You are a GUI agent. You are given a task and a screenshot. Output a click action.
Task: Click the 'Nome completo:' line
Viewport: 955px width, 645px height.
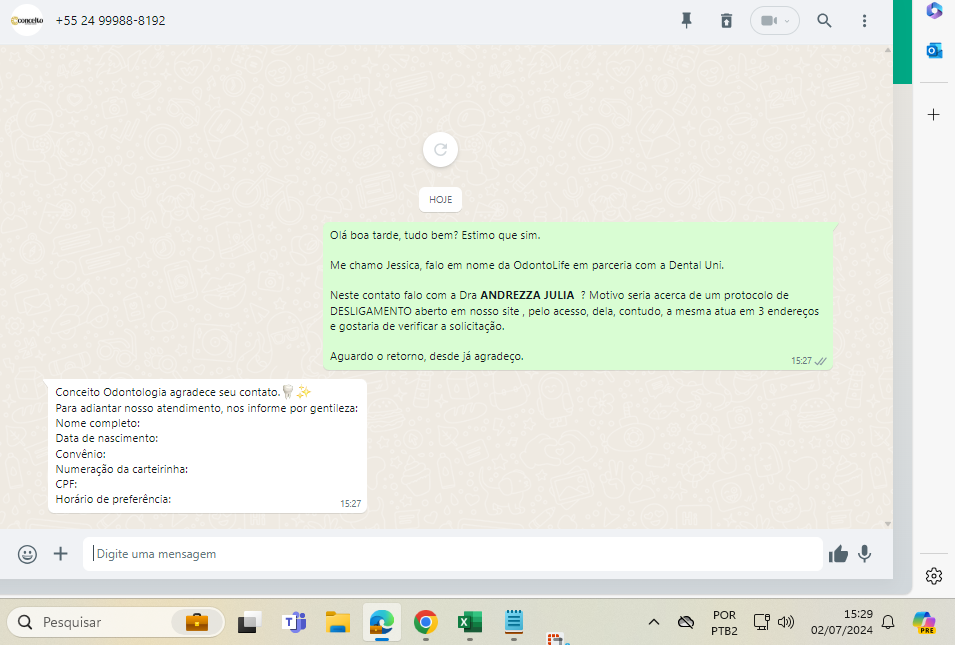(97, 423)
